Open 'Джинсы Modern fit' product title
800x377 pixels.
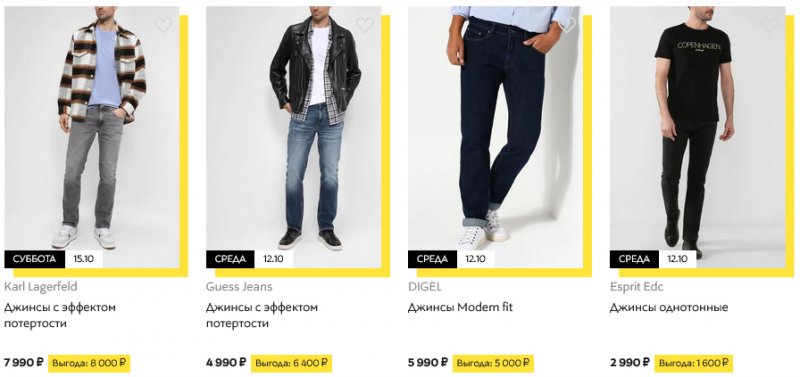click(x=460, y=308)
